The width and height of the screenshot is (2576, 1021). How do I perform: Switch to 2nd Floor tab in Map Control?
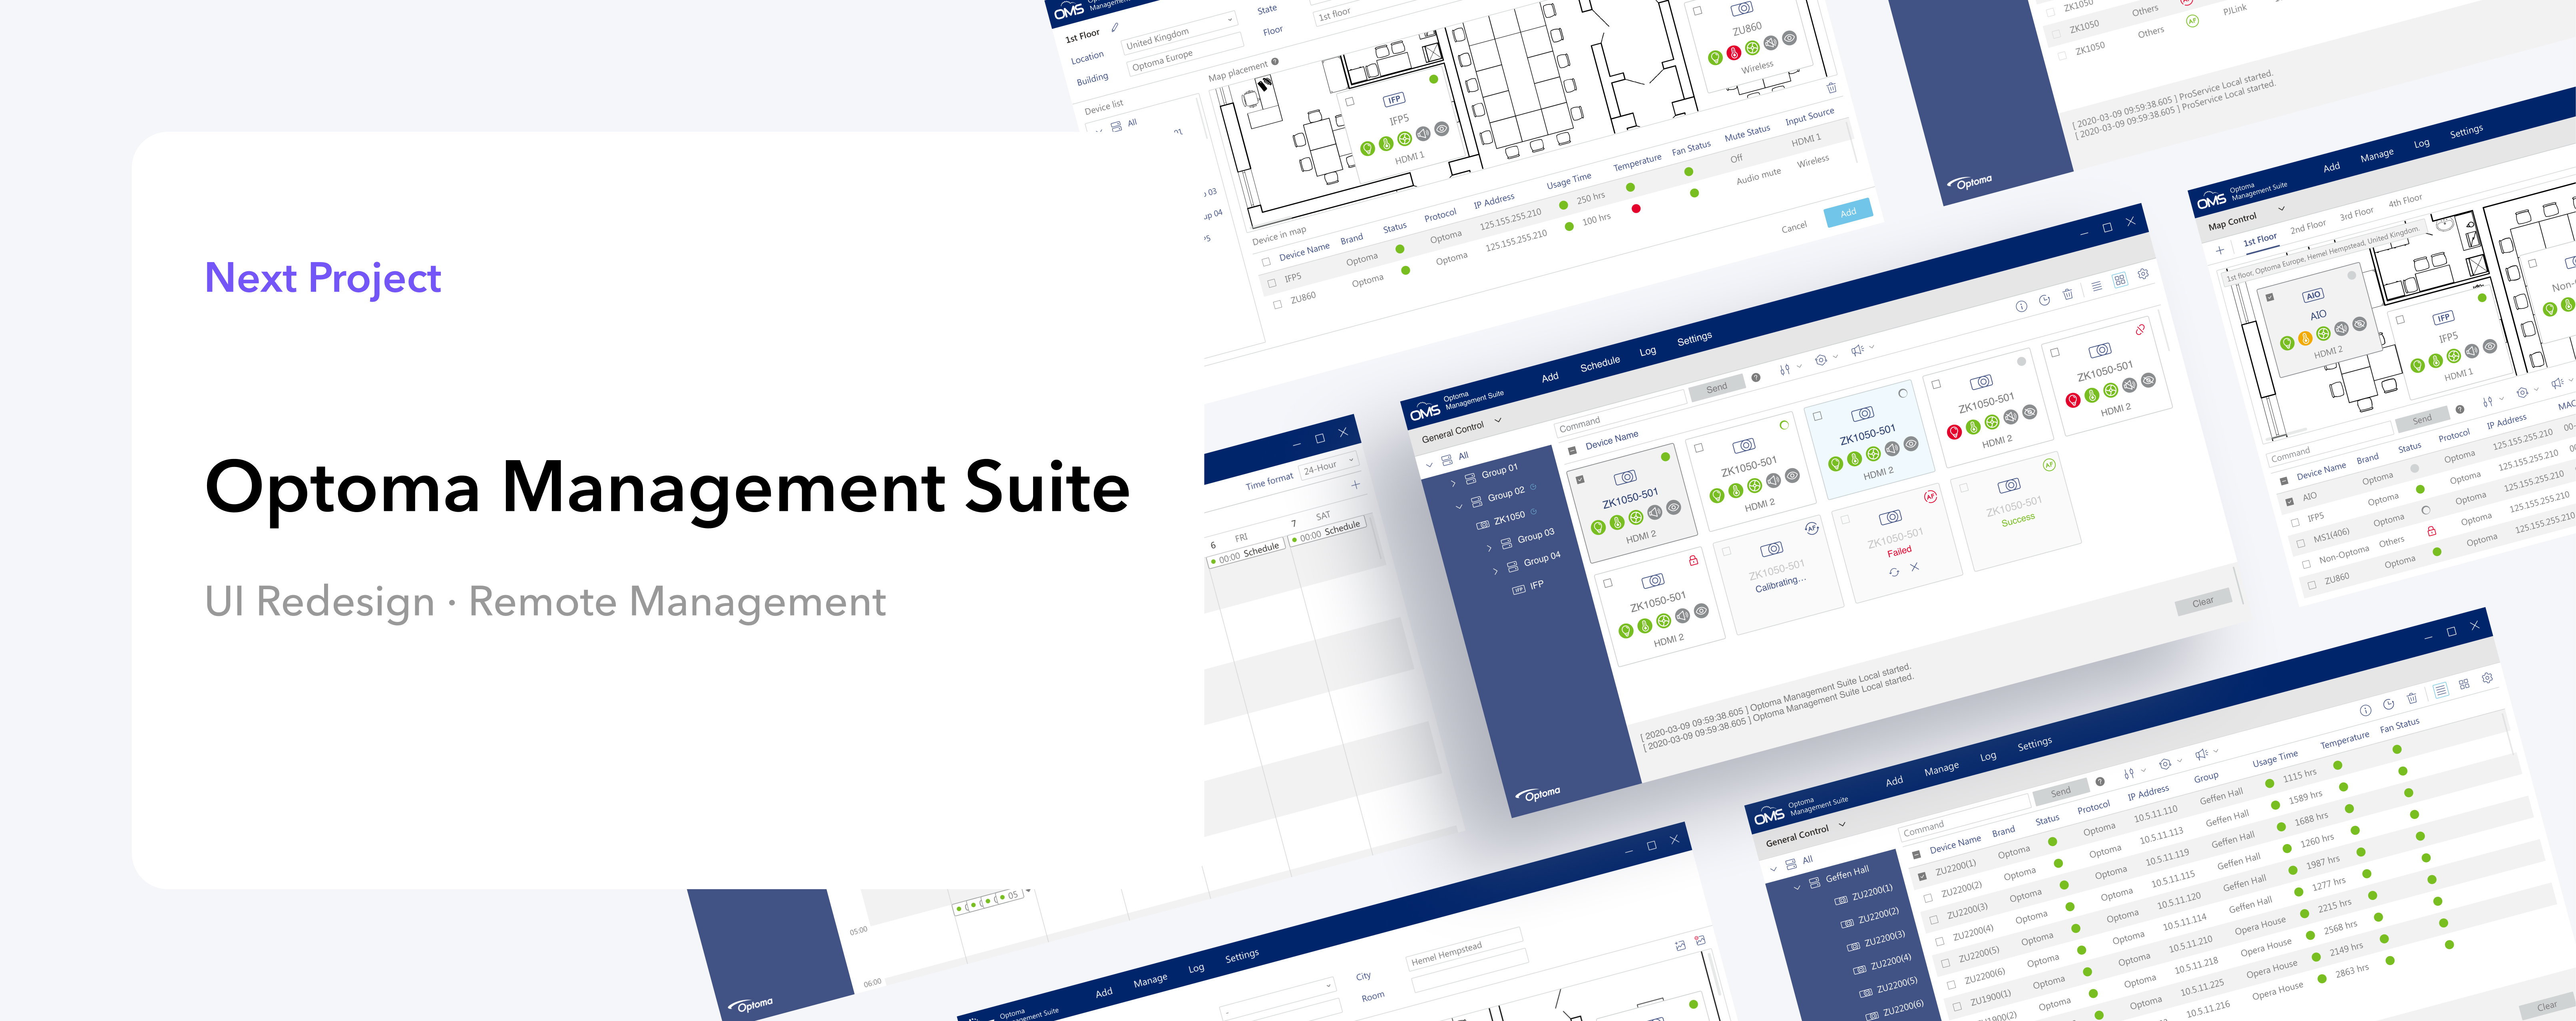(2308, 226)
